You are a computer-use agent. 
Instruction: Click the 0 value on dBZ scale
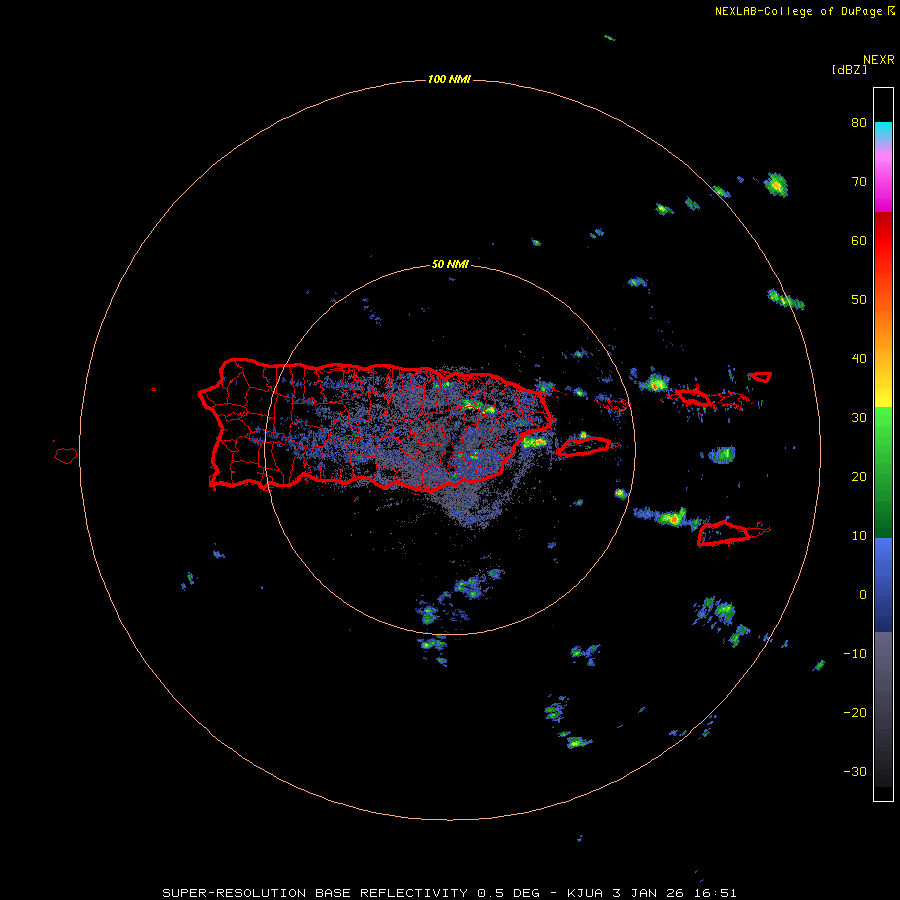[863, 595]
